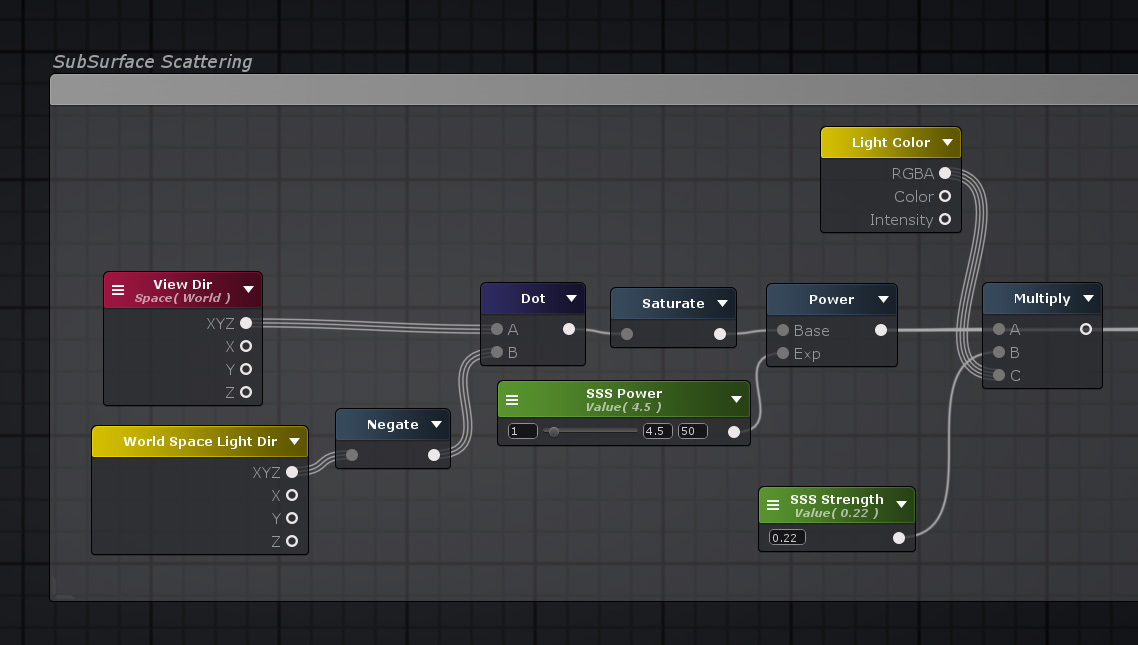This screenshot has height=645, width=1138.
Task: Open the SSS Power node hamburger menu
Action: (512, 400)
